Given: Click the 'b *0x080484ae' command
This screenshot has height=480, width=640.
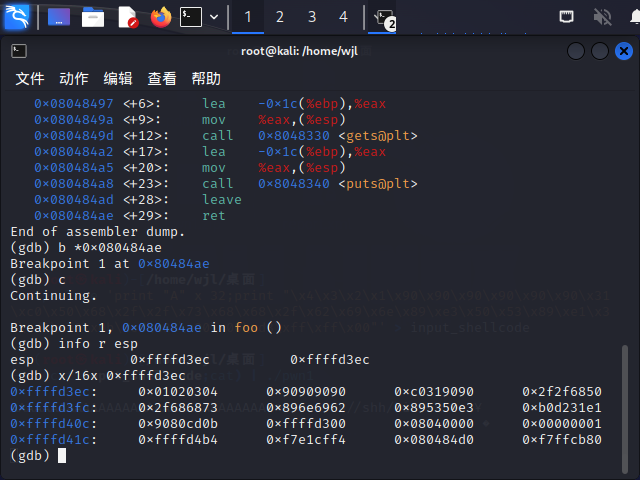Looking at the screenshot, I should tap(110, 248).
